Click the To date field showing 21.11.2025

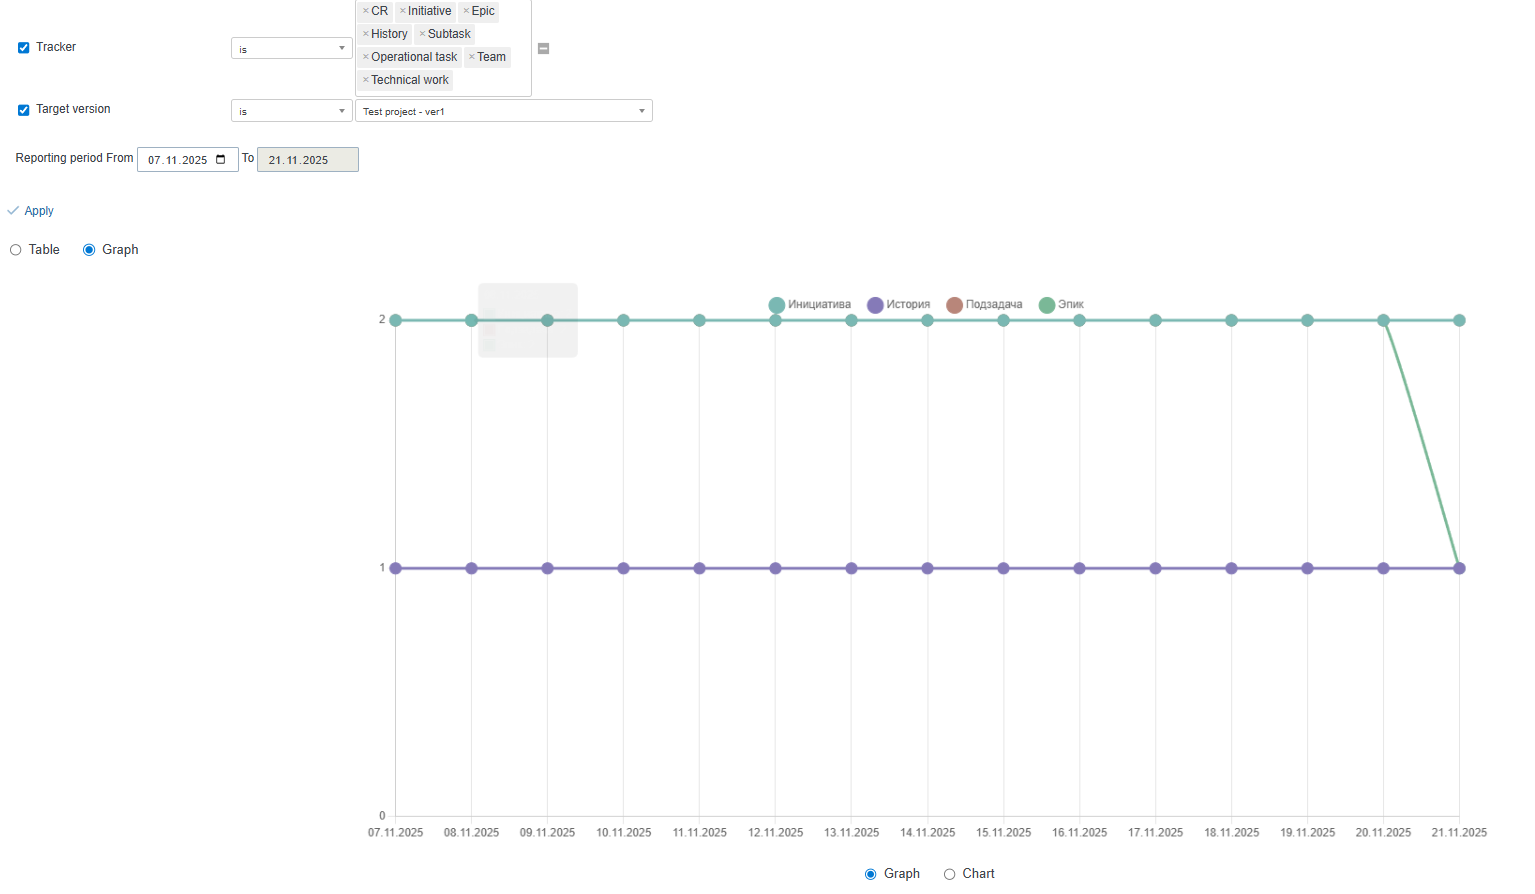307,160
